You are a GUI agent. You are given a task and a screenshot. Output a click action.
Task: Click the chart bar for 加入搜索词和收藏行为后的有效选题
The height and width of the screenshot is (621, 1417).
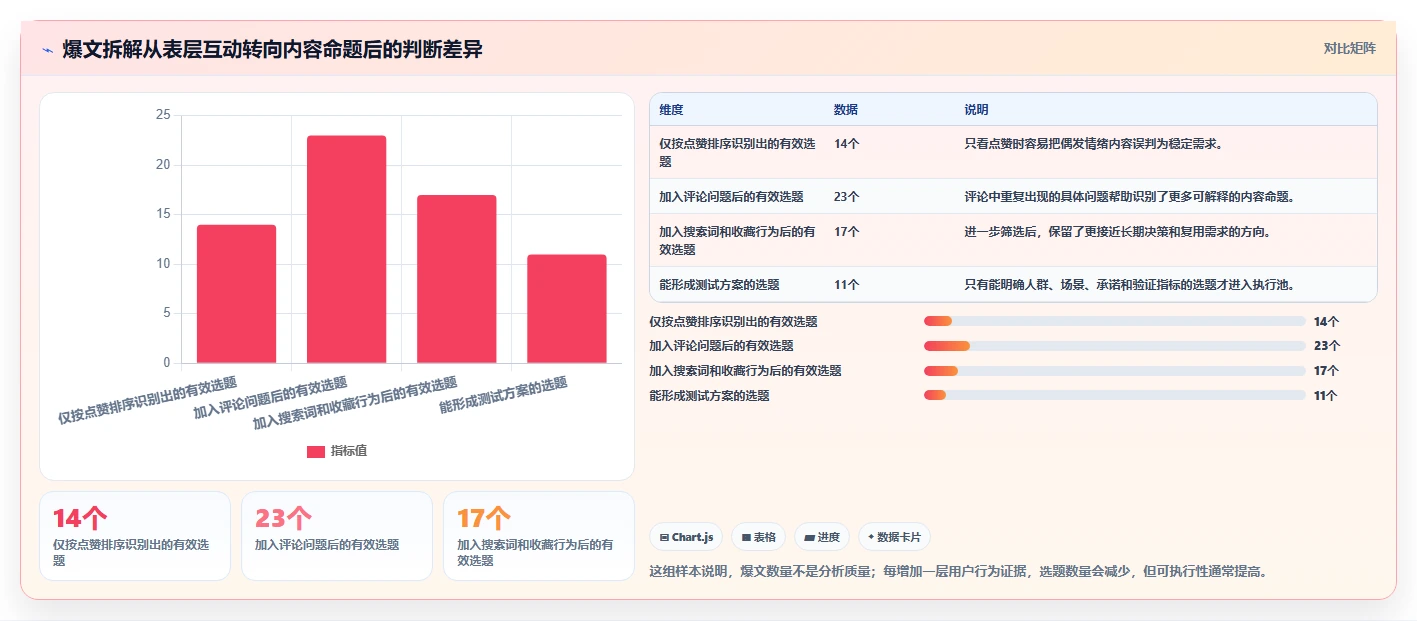(x=456, y=279)
